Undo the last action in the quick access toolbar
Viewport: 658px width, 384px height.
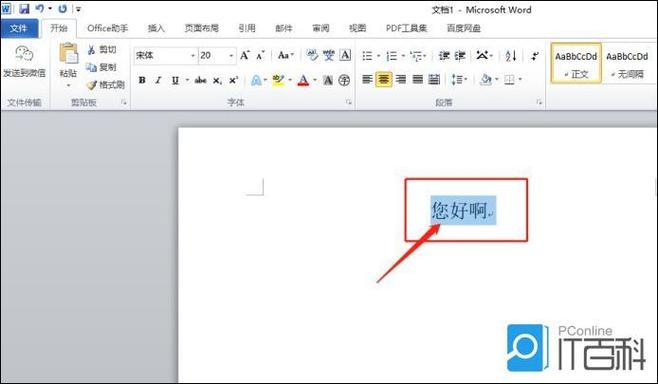(x=40, y=8)
